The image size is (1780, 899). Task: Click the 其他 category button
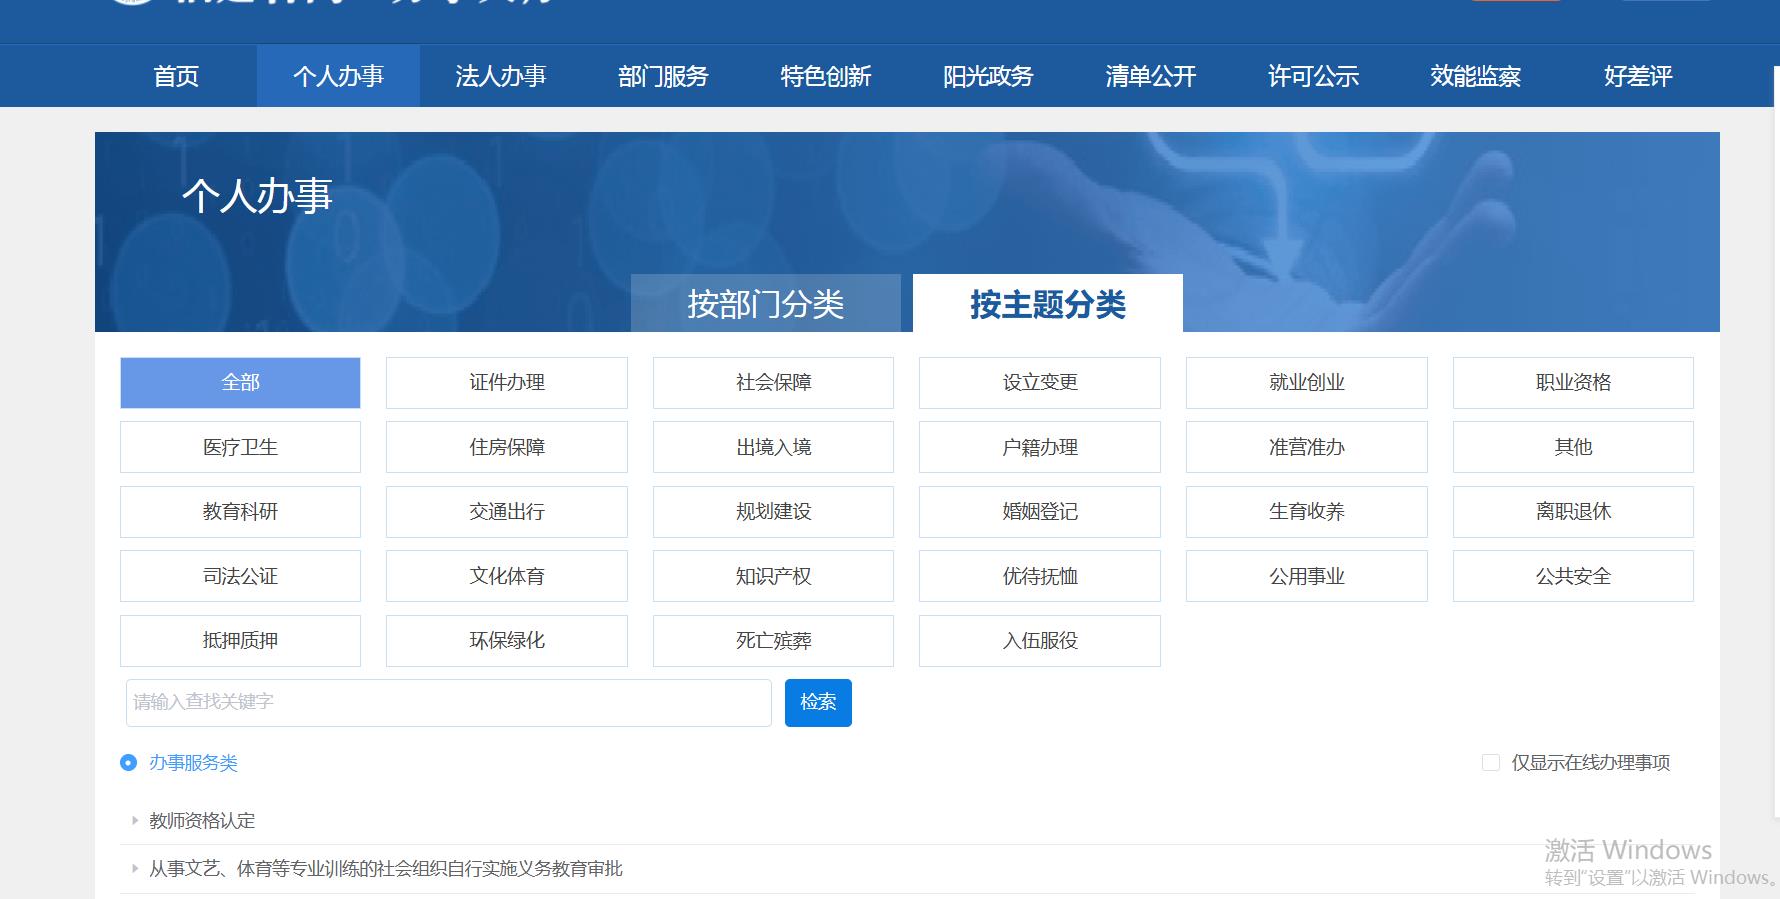click(1573, 447)
